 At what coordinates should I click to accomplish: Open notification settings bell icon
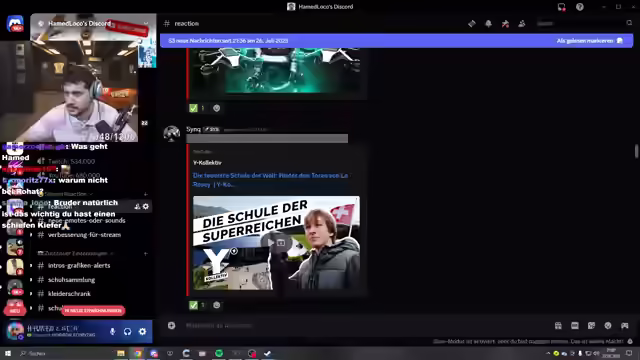488,24
